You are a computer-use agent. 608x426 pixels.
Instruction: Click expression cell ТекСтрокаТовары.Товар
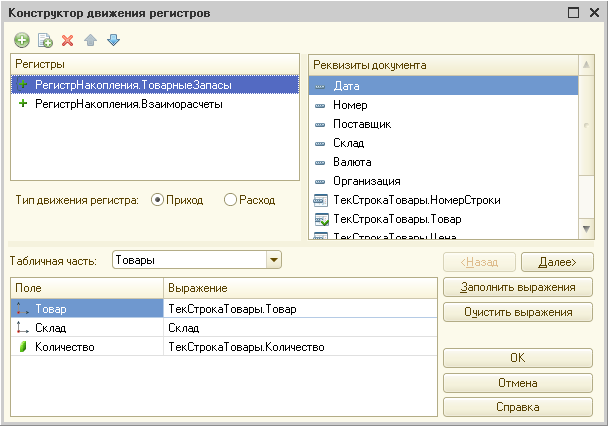(x=301, y=309)
